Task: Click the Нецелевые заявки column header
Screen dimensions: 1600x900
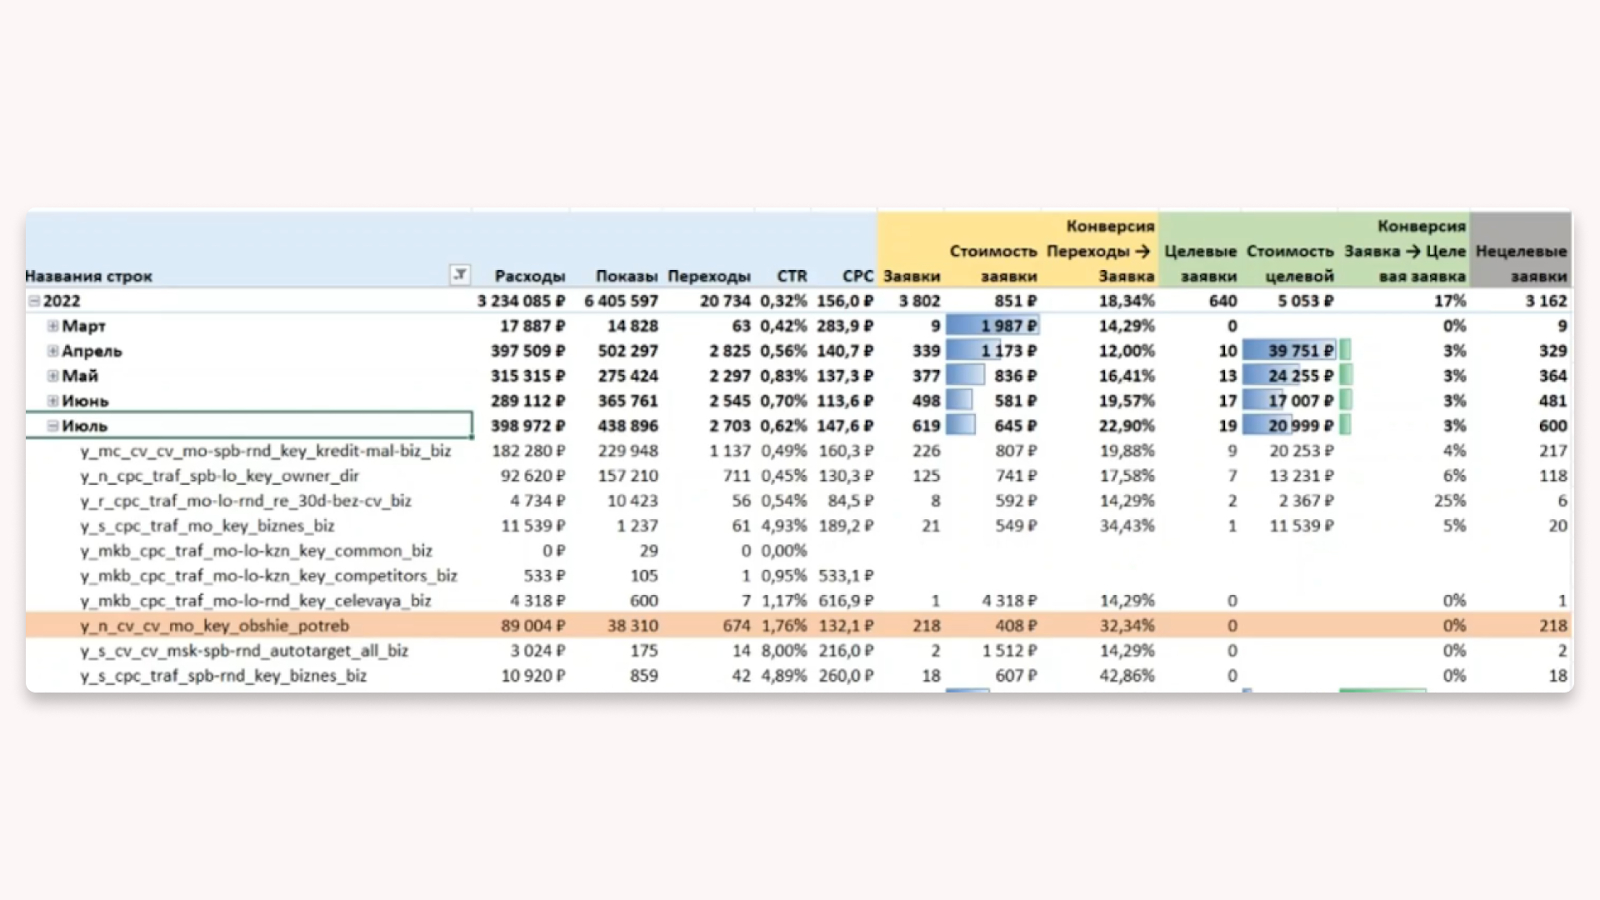Action: (1521, 263)
